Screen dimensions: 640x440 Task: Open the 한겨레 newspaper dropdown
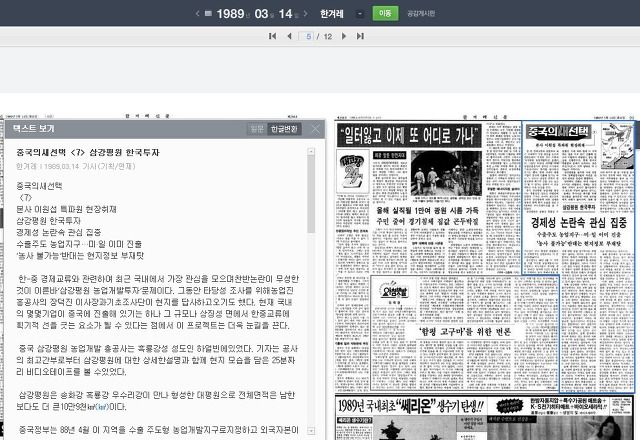(360, 13)
